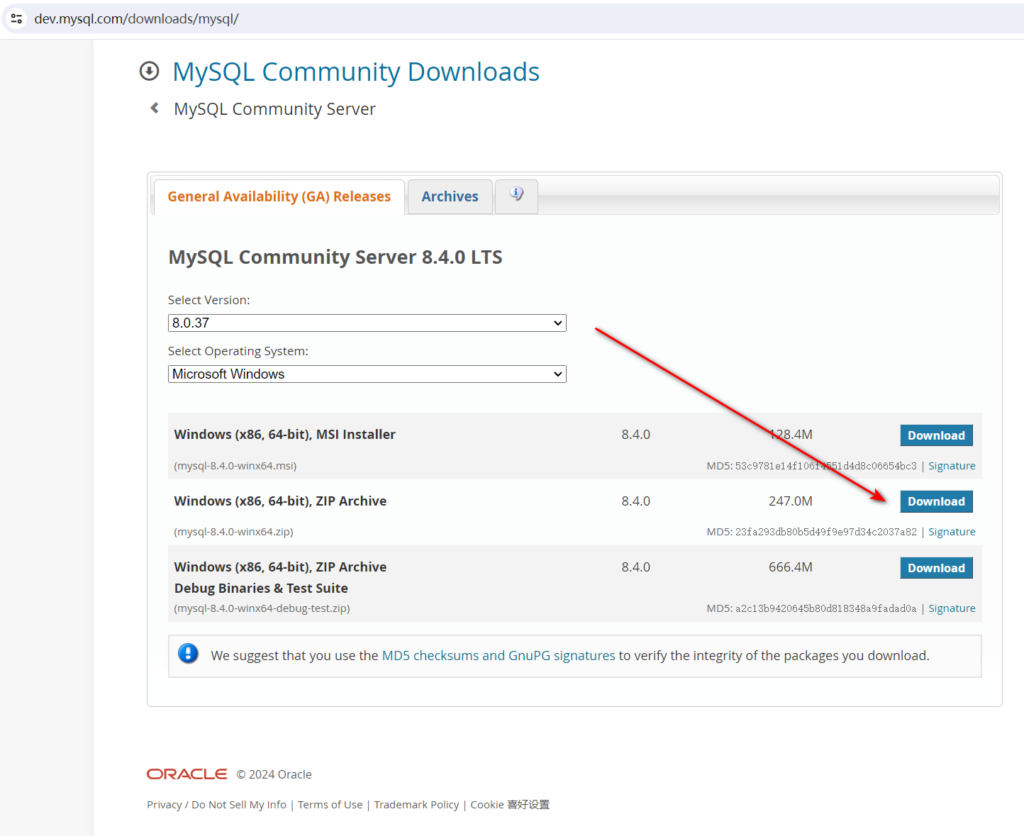Viewport: 1024px width, 836px height.
Task: Click the MD5 hash a2c13b9420645b80d818348a9fadad0a
Action: (825, 608)
